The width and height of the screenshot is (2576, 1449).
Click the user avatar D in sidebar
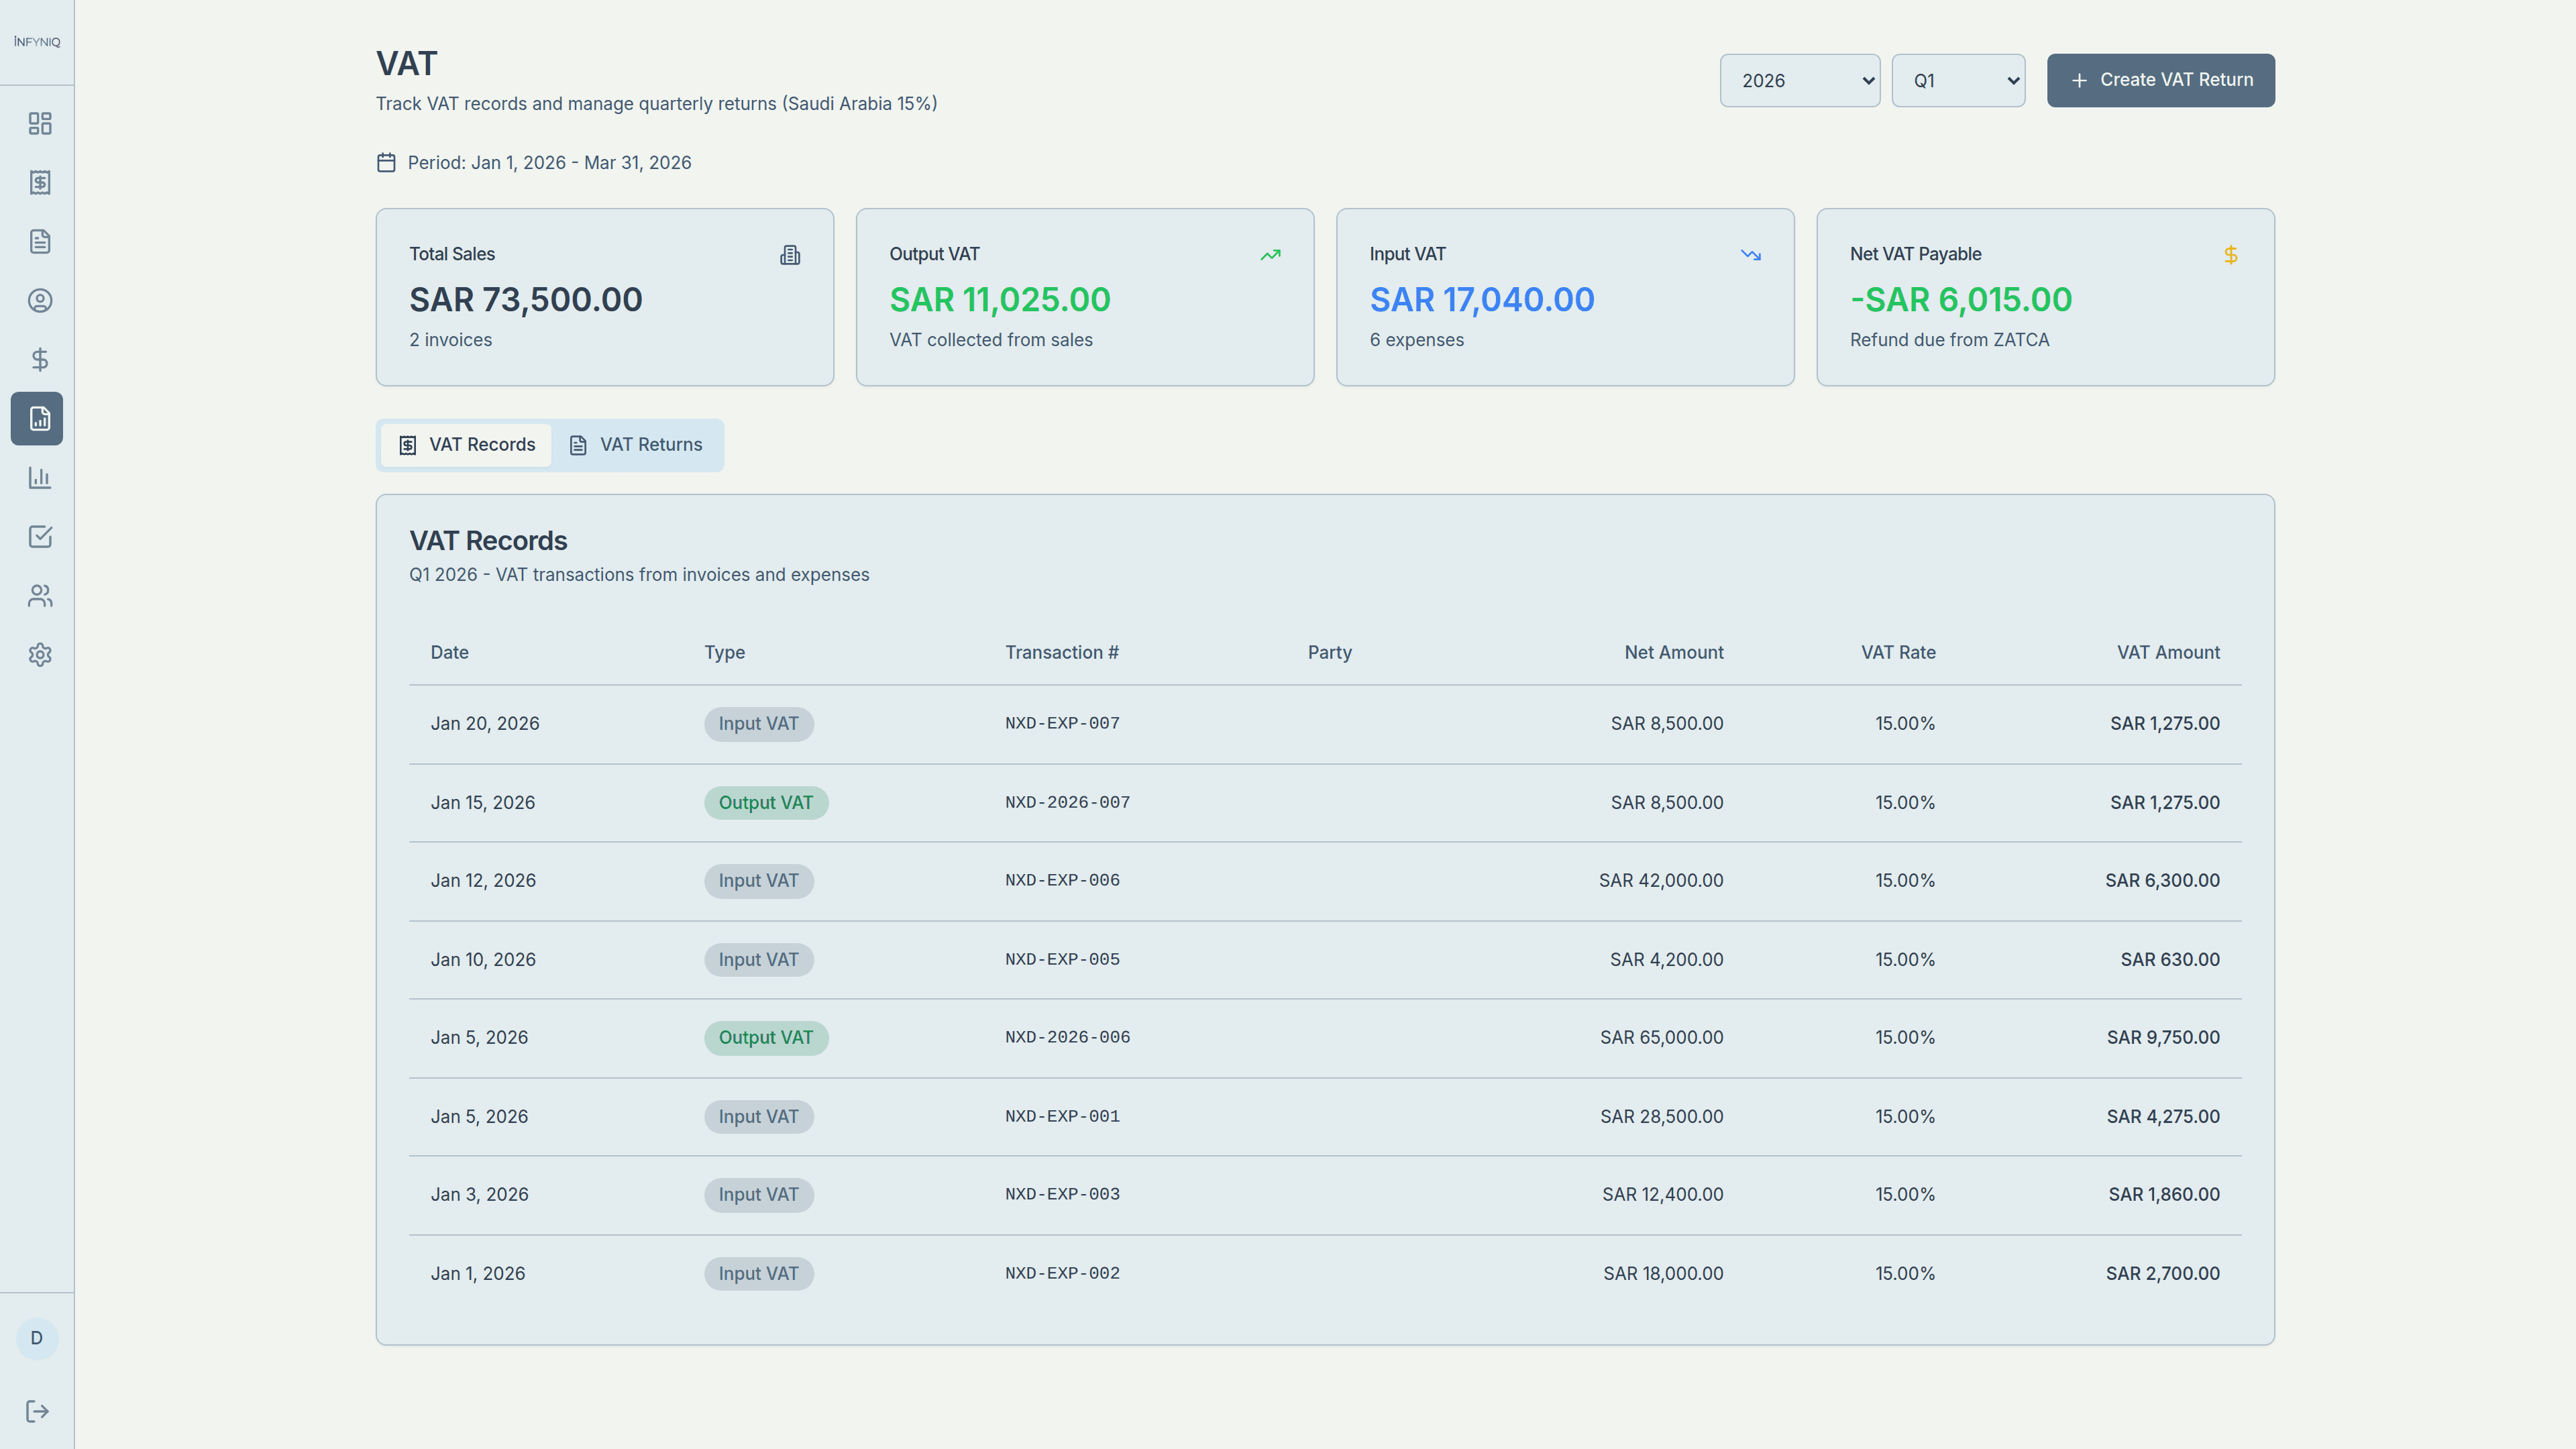(37, 1339)
